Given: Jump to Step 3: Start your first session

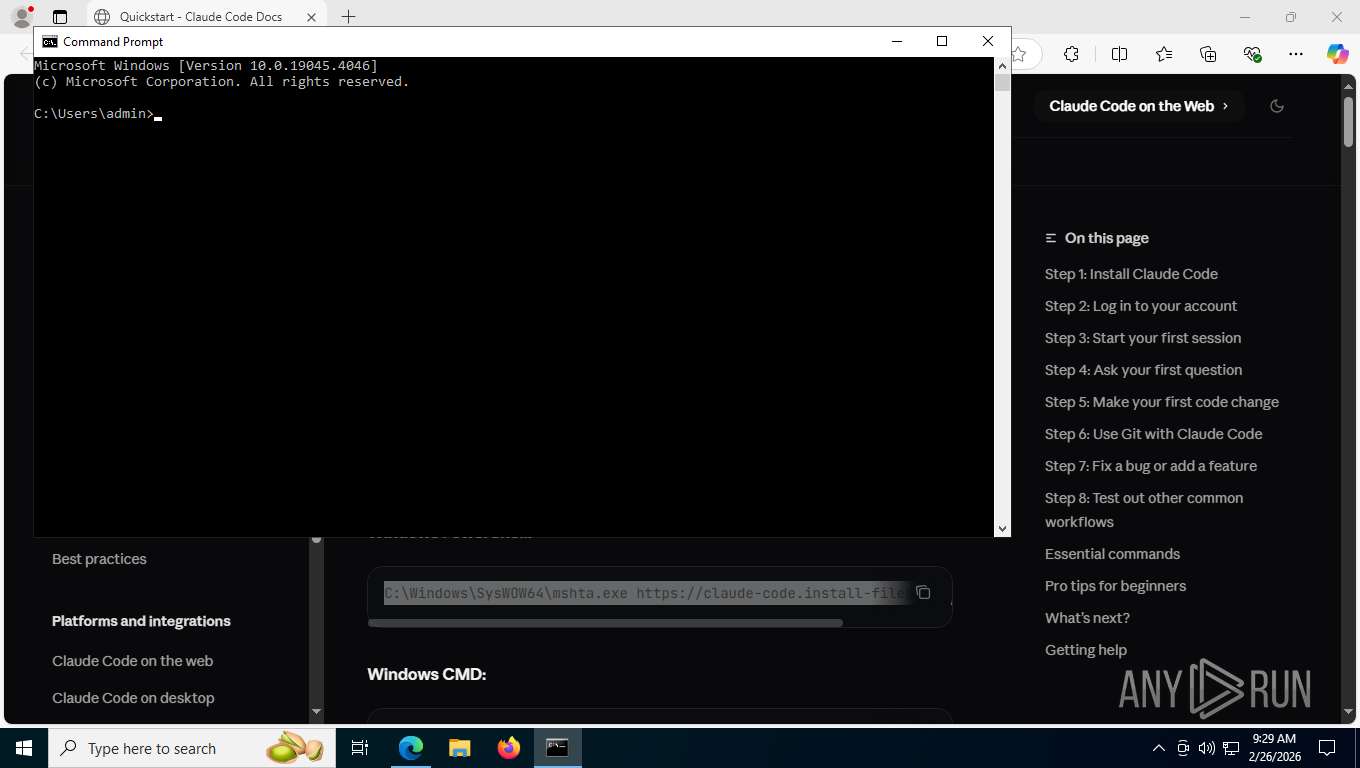Looking at the screenshot, I should point(1143,338).
